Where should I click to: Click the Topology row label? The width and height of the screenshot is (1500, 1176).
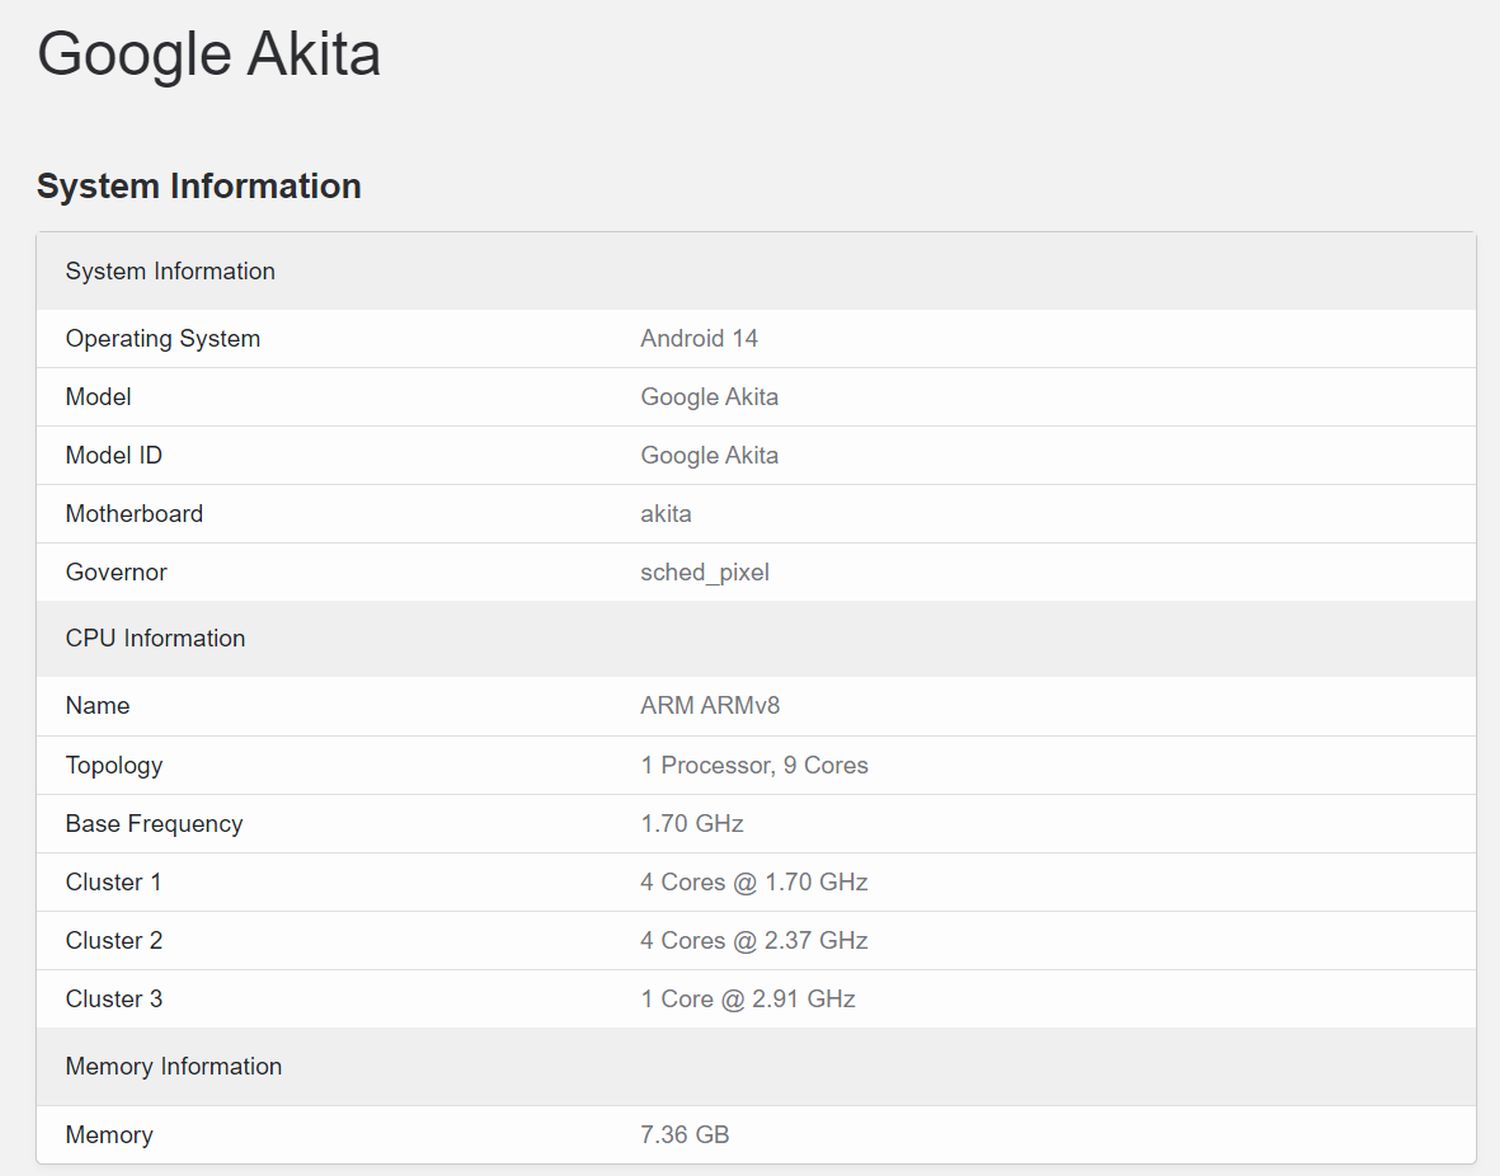(x=113, y=765)
